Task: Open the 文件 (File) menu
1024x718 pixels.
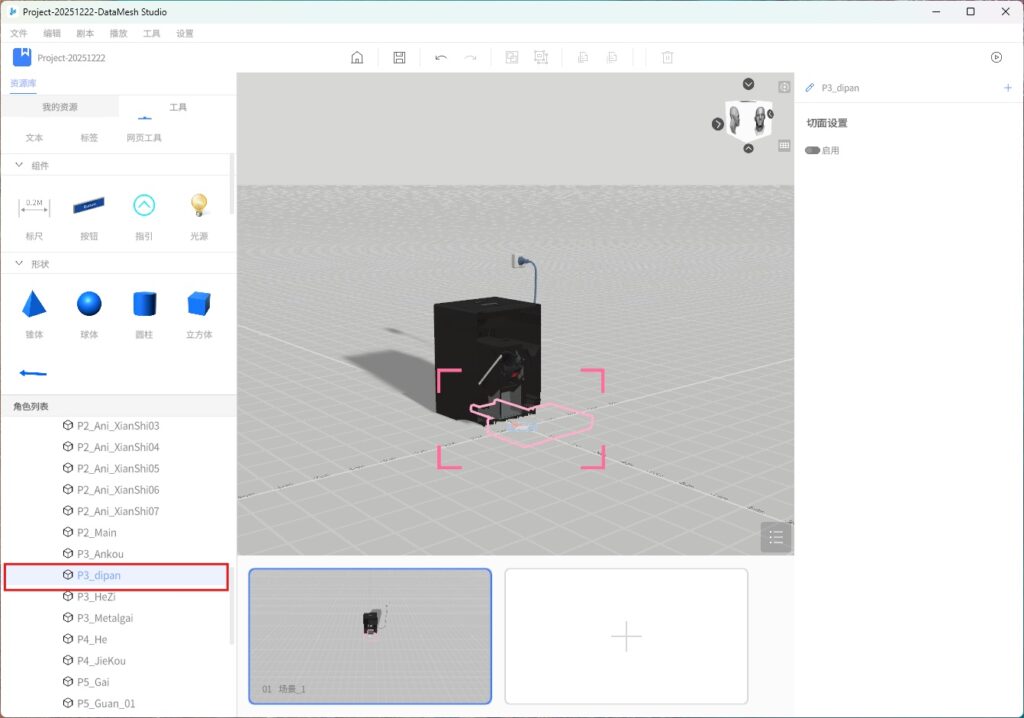Action: pos(18,33)
